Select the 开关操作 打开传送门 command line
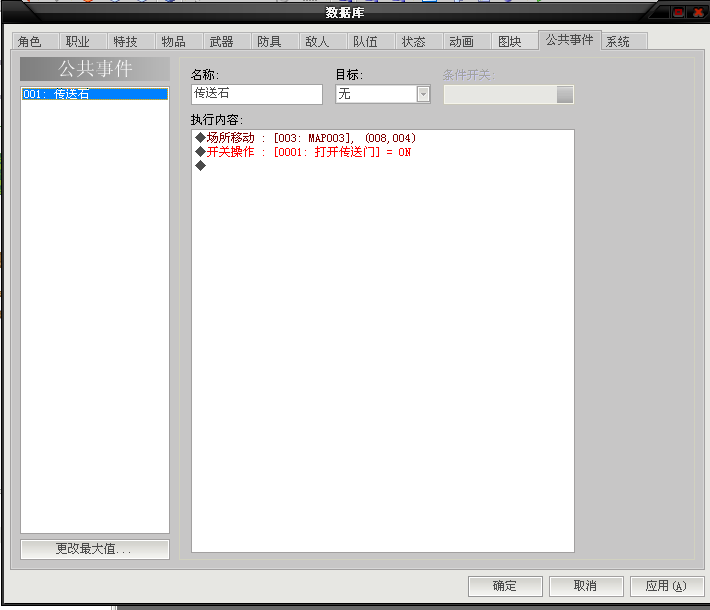Image resolution: width=710 pixels, height=610 pixels. [x=303, y=152]
